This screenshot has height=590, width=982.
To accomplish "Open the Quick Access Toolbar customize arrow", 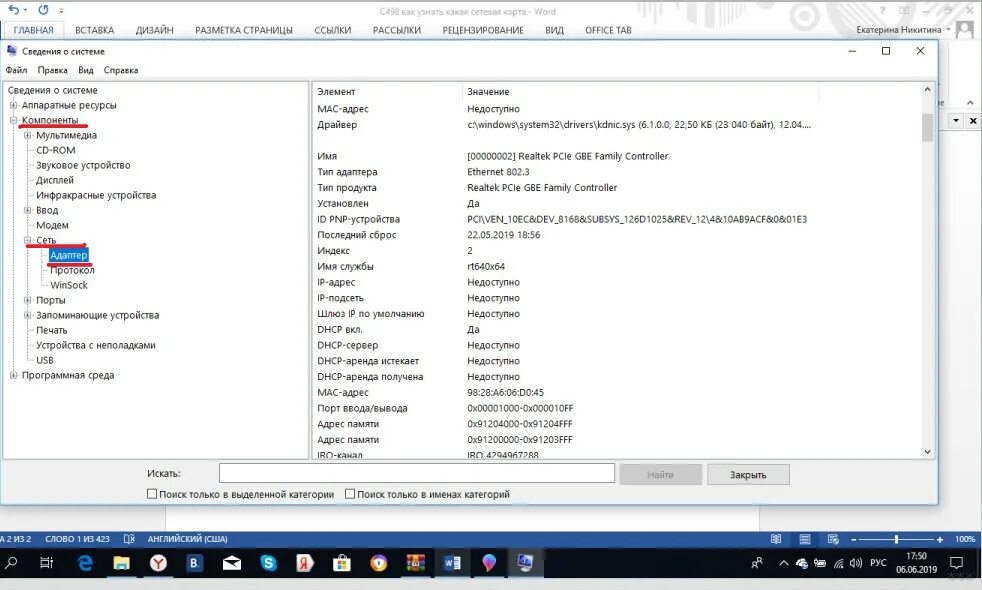I will [61, 11].
